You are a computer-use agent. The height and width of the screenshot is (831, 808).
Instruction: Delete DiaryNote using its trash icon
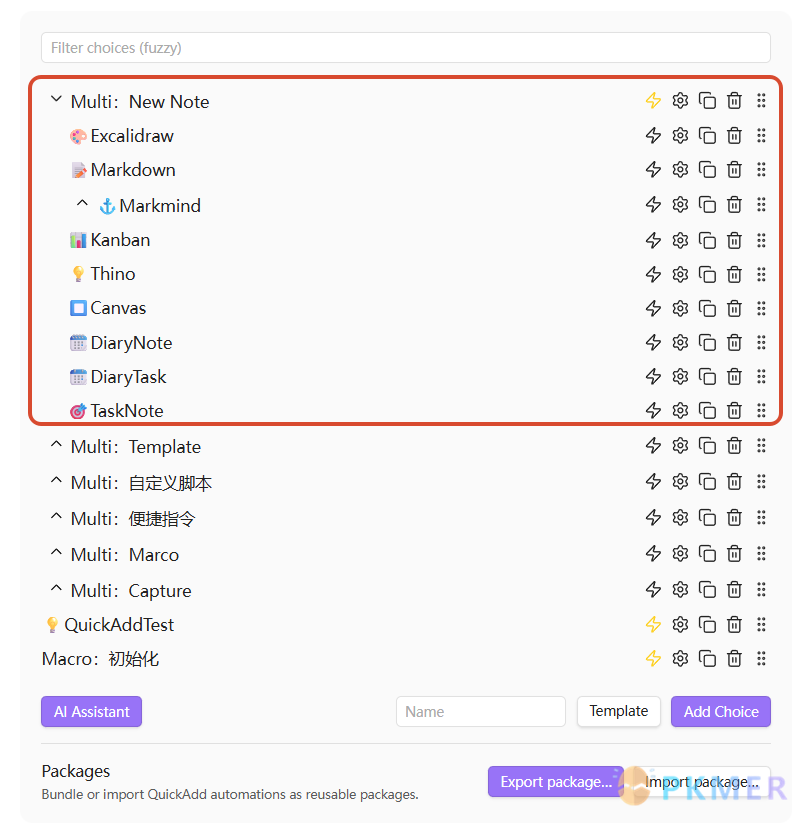(x=734, y=342)
